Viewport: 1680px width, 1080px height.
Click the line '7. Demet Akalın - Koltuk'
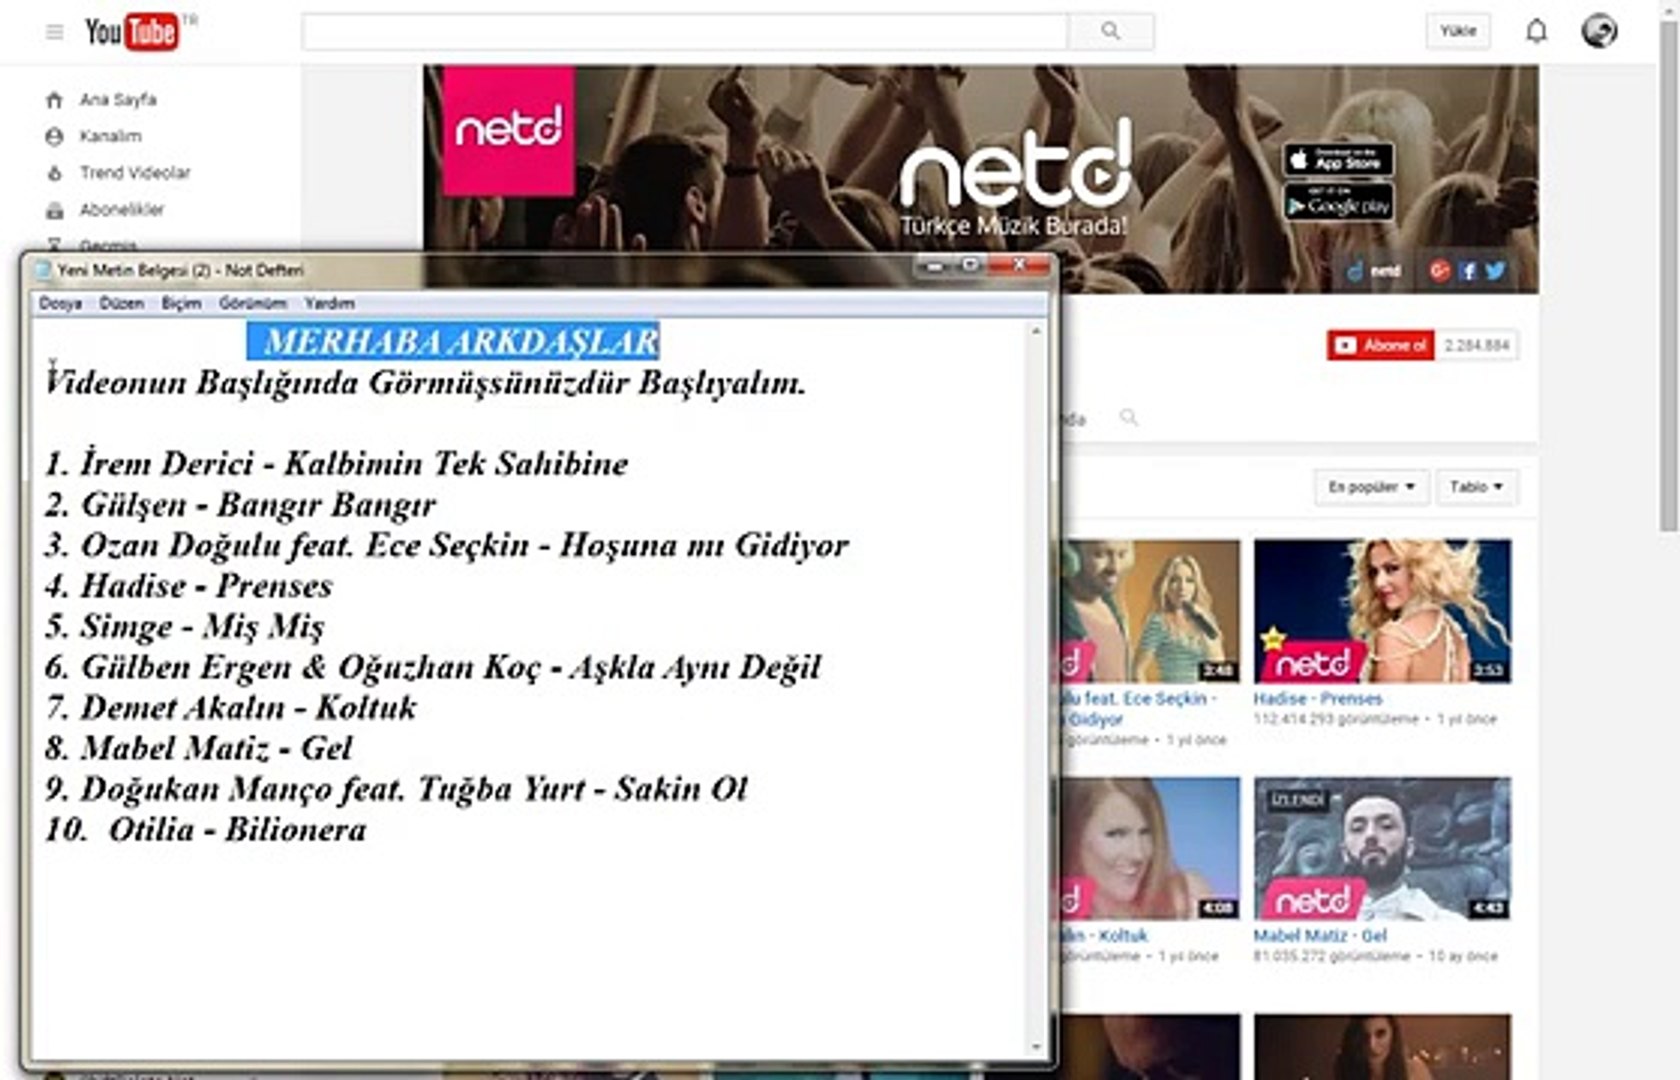[x=230, y=708]
